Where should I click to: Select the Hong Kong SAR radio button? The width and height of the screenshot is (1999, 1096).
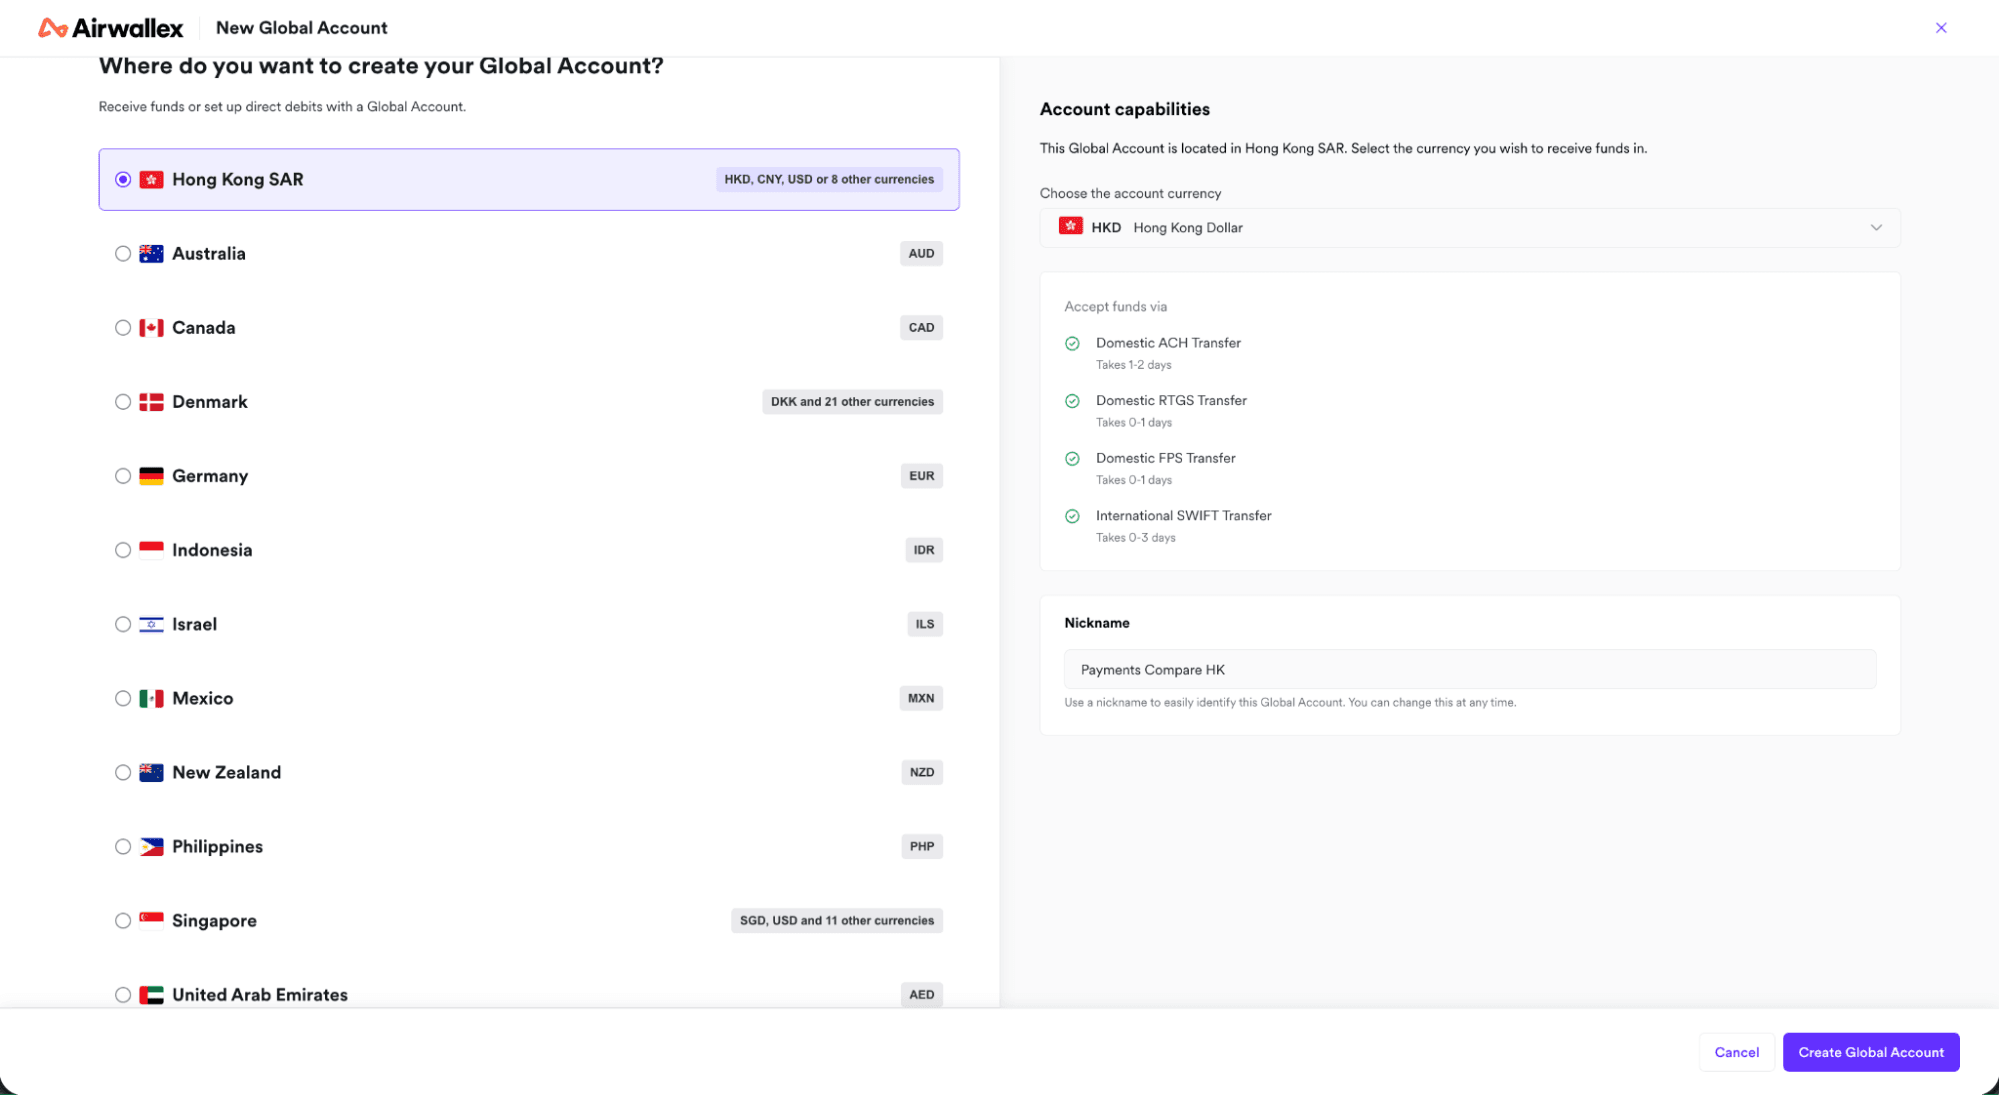click(x=123, y=180)
